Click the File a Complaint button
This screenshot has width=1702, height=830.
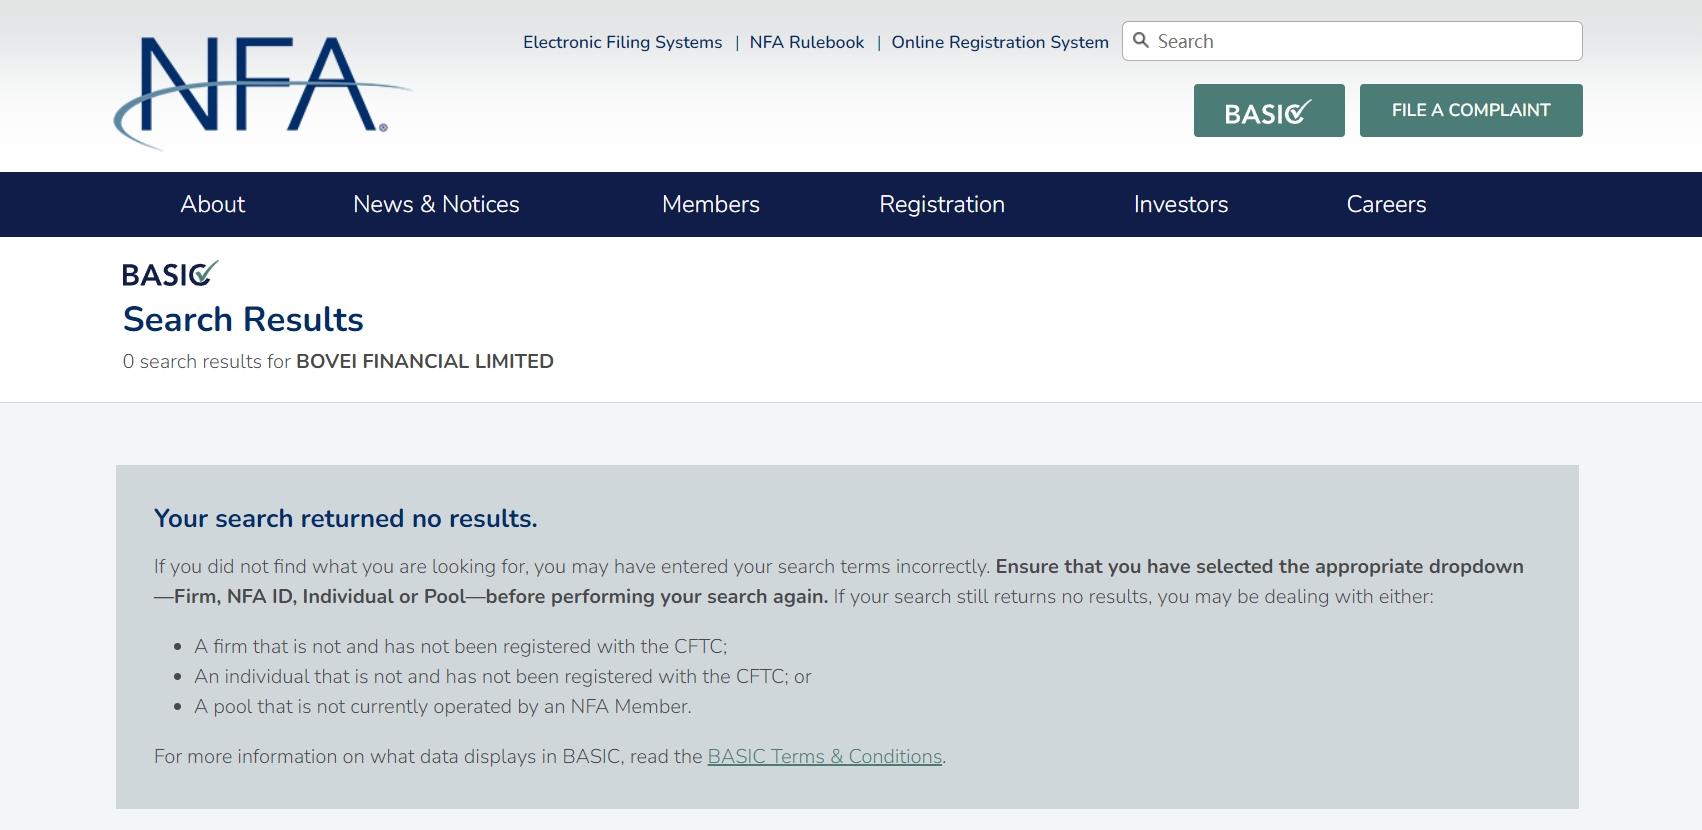click(x=1471, y=110)
